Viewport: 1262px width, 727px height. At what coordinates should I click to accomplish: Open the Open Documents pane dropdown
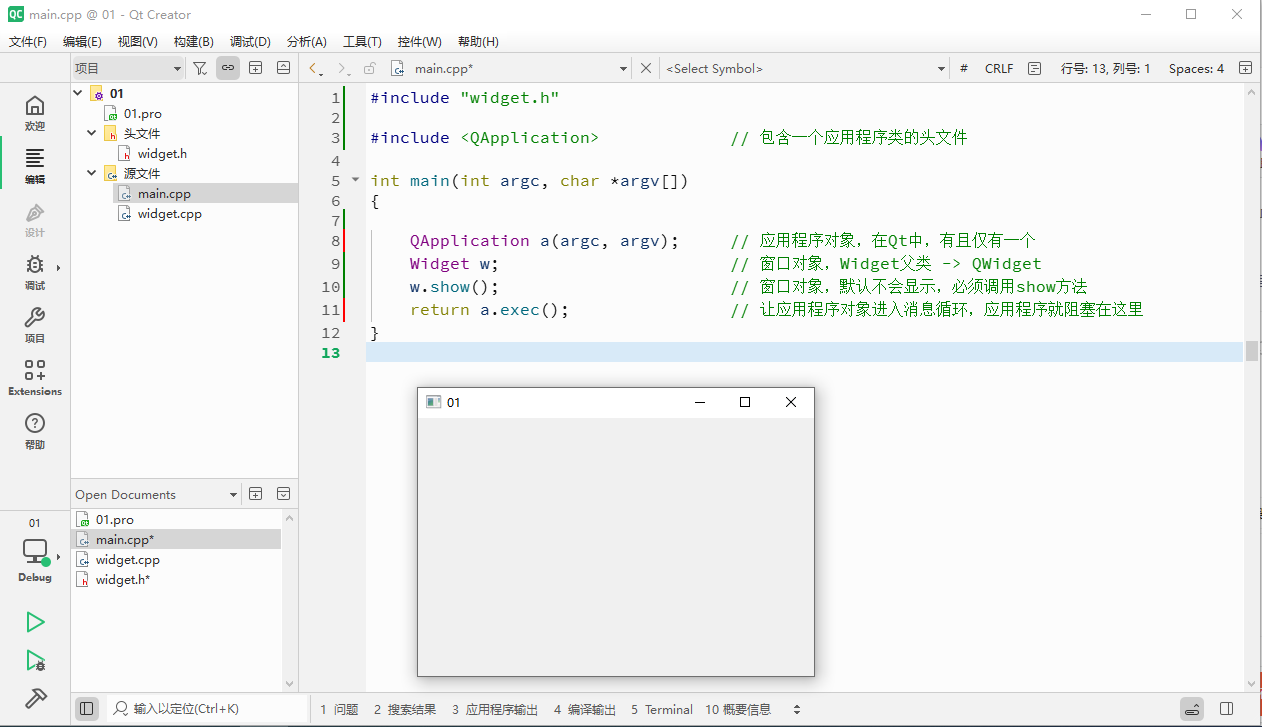click(156, 494)
